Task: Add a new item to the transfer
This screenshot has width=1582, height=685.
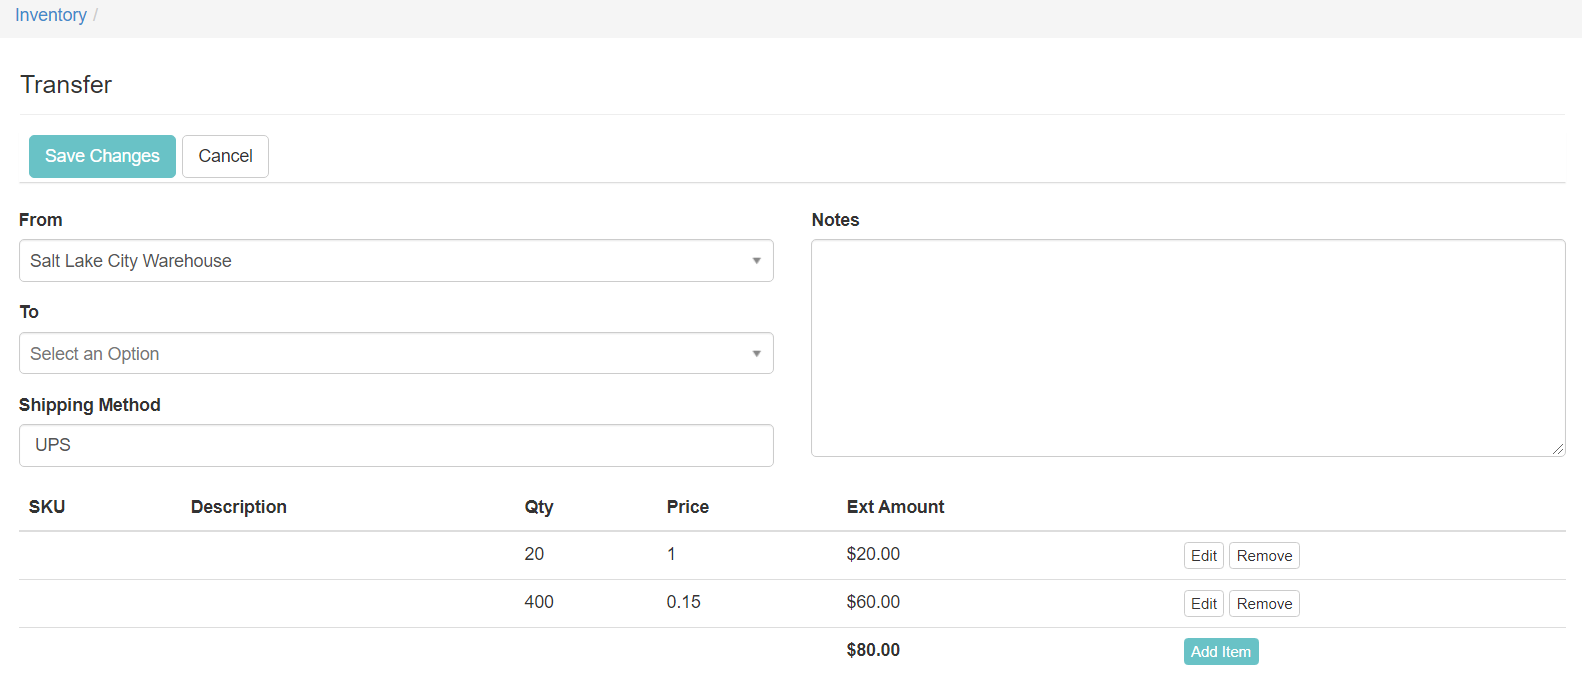Action: click(1220, 652)
